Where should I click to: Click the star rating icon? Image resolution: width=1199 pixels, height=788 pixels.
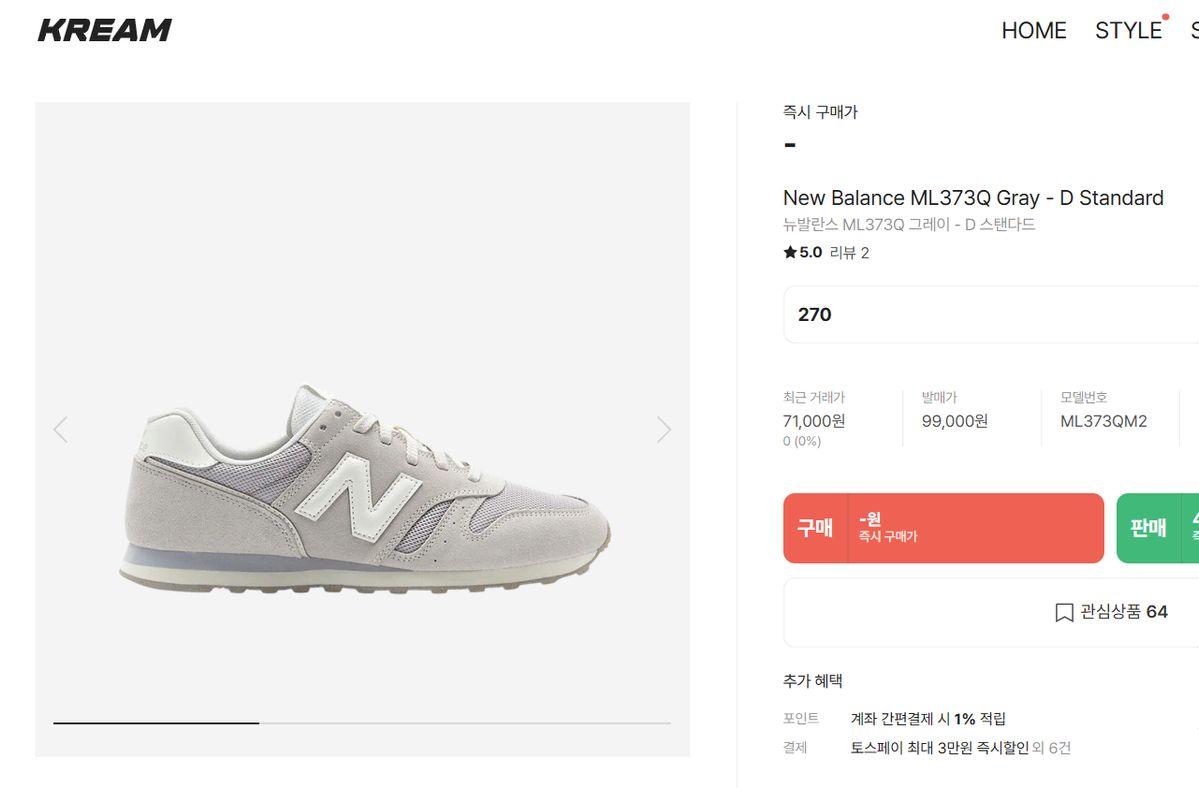coord(790,253)
